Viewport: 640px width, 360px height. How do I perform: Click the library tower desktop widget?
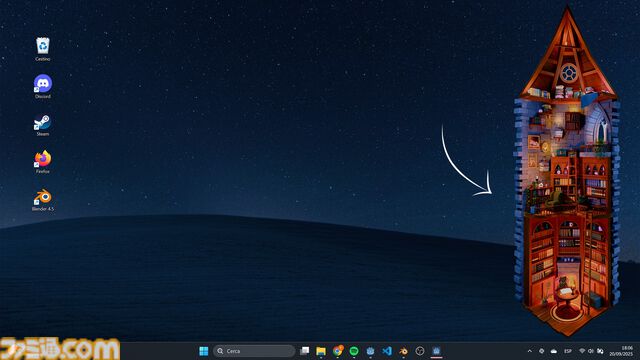point(568,171)
